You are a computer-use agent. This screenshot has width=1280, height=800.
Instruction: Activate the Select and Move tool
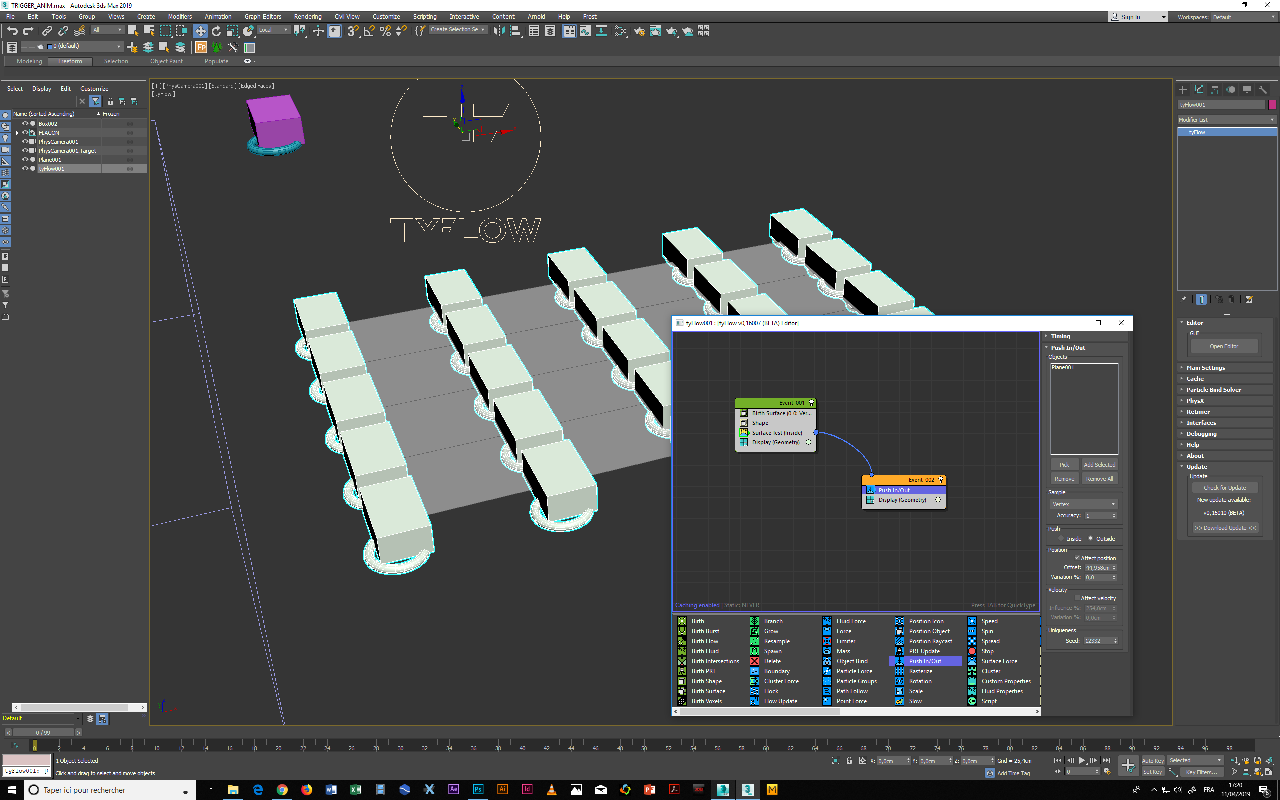(x=200, y=31)
